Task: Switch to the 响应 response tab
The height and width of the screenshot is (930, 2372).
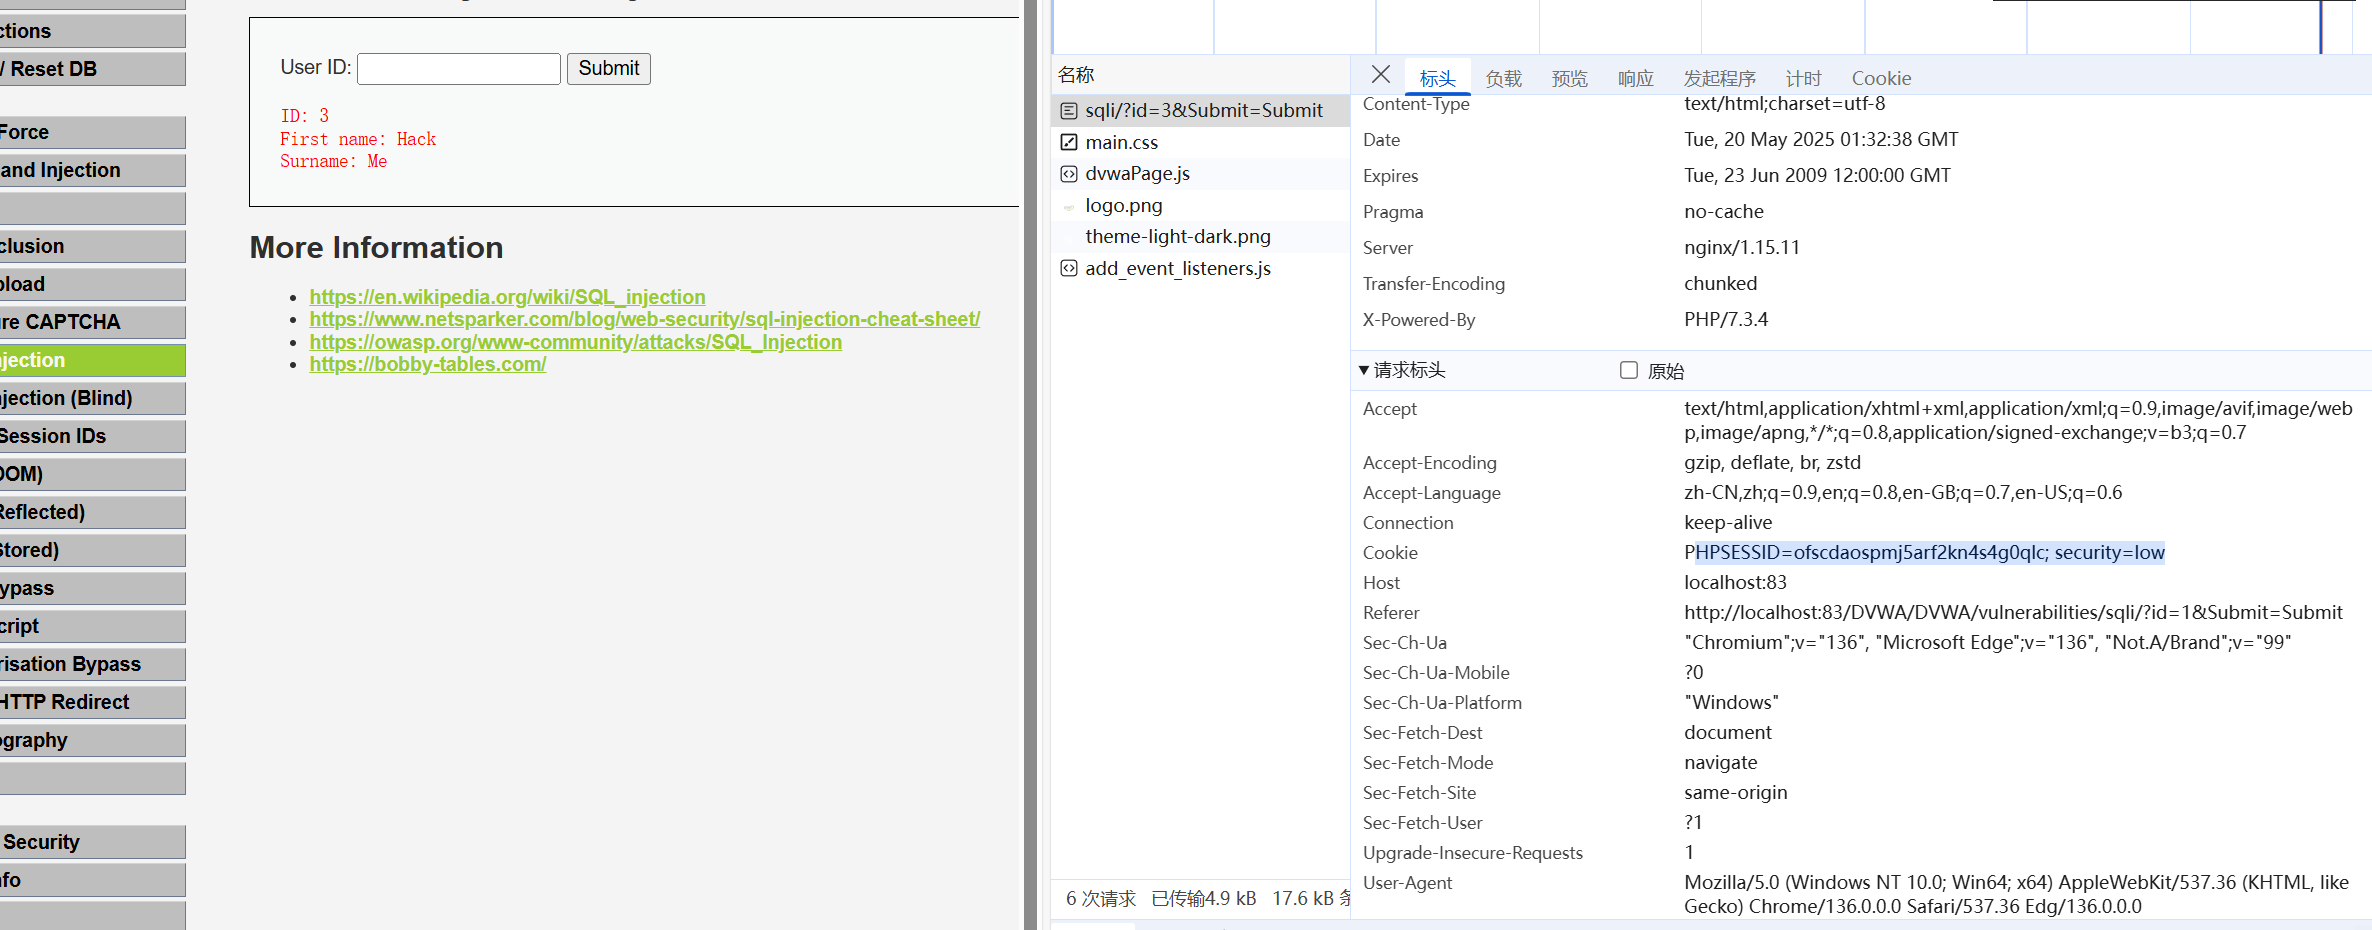Action: tap(1635, 78)
